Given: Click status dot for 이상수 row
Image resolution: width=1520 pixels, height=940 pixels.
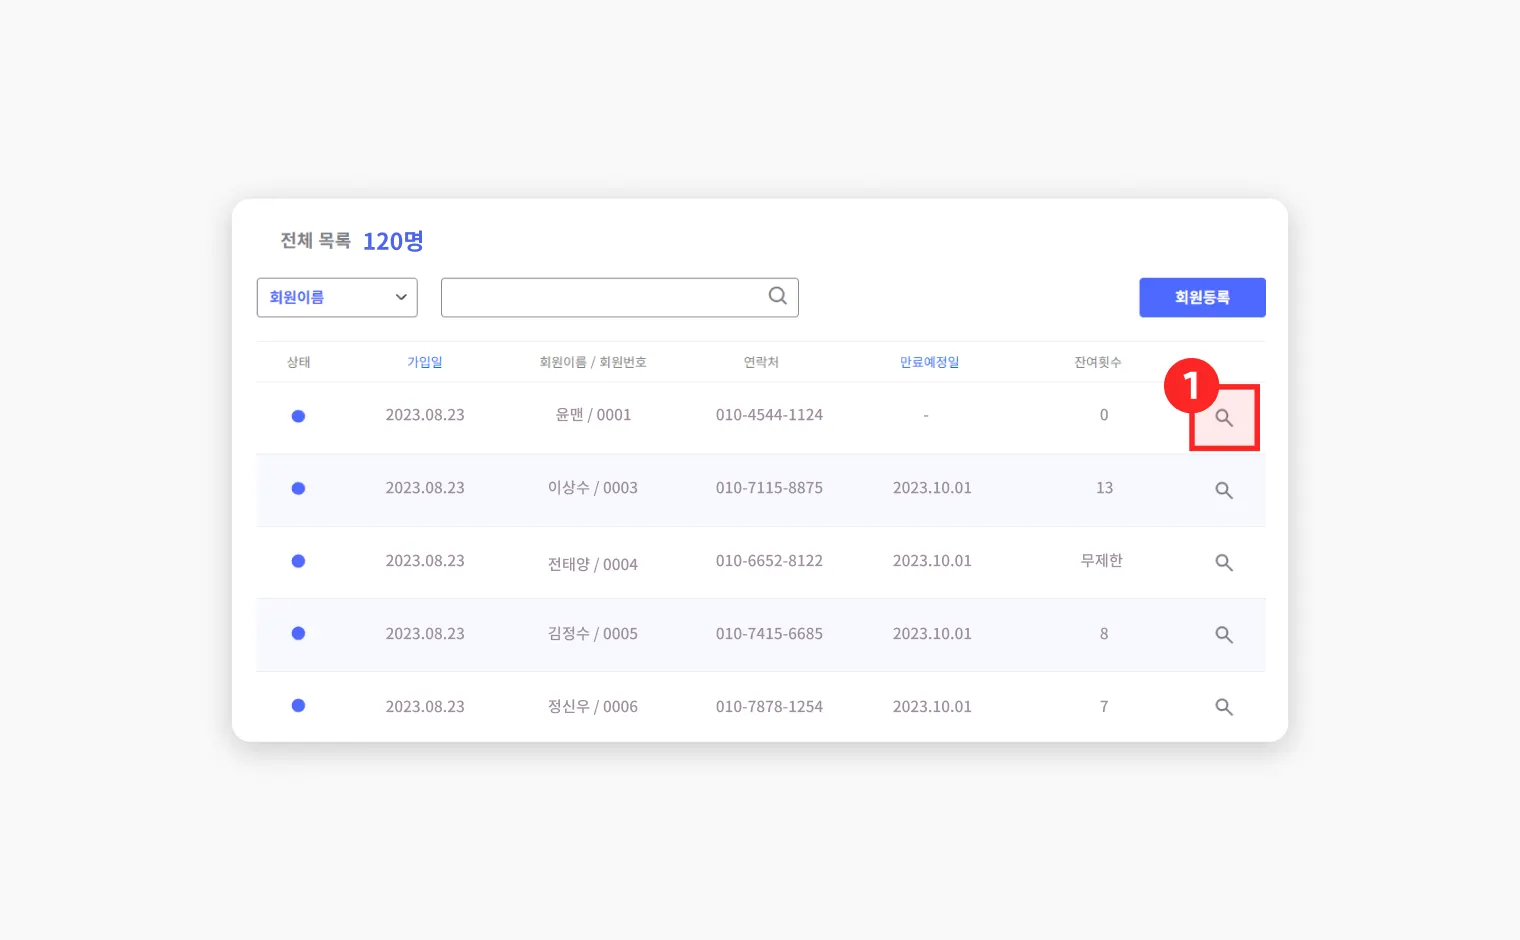Looking at the screenshot, I should point(298,489).
